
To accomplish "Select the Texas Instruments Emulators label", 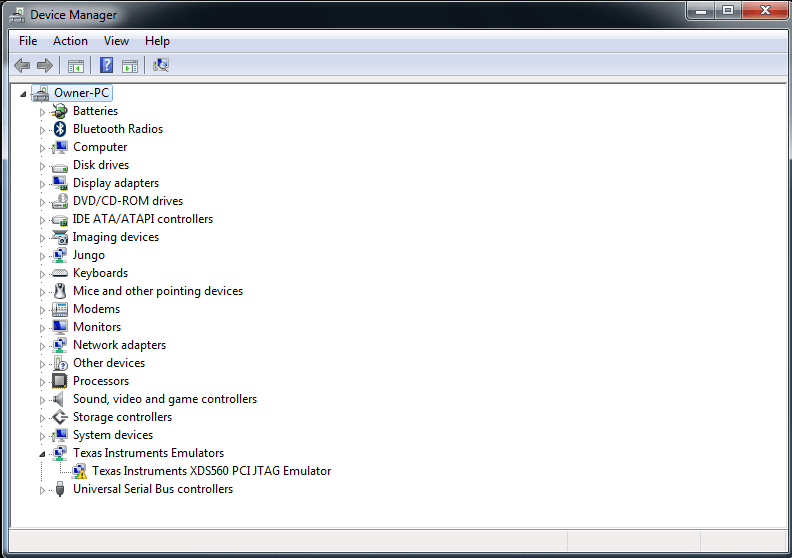I will pos(148,453).
